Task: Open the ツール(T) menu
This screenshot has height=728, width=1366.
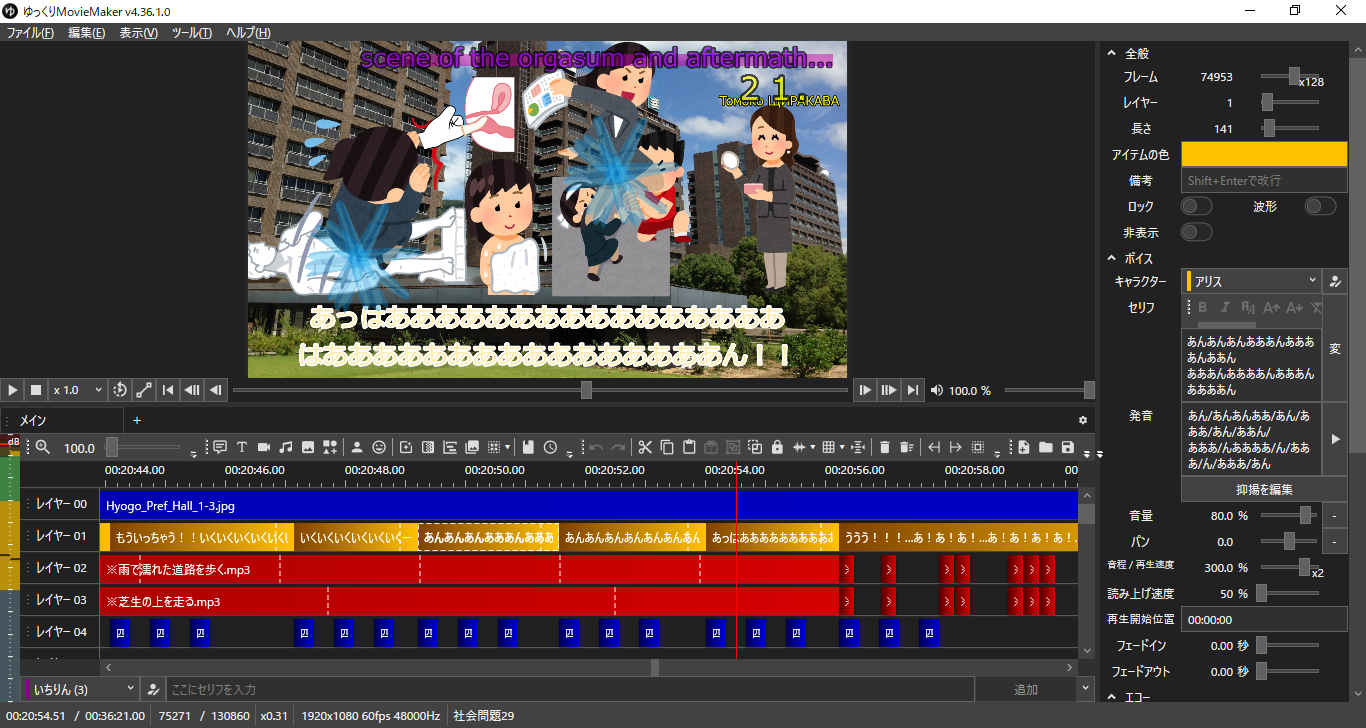Action: 191,33
